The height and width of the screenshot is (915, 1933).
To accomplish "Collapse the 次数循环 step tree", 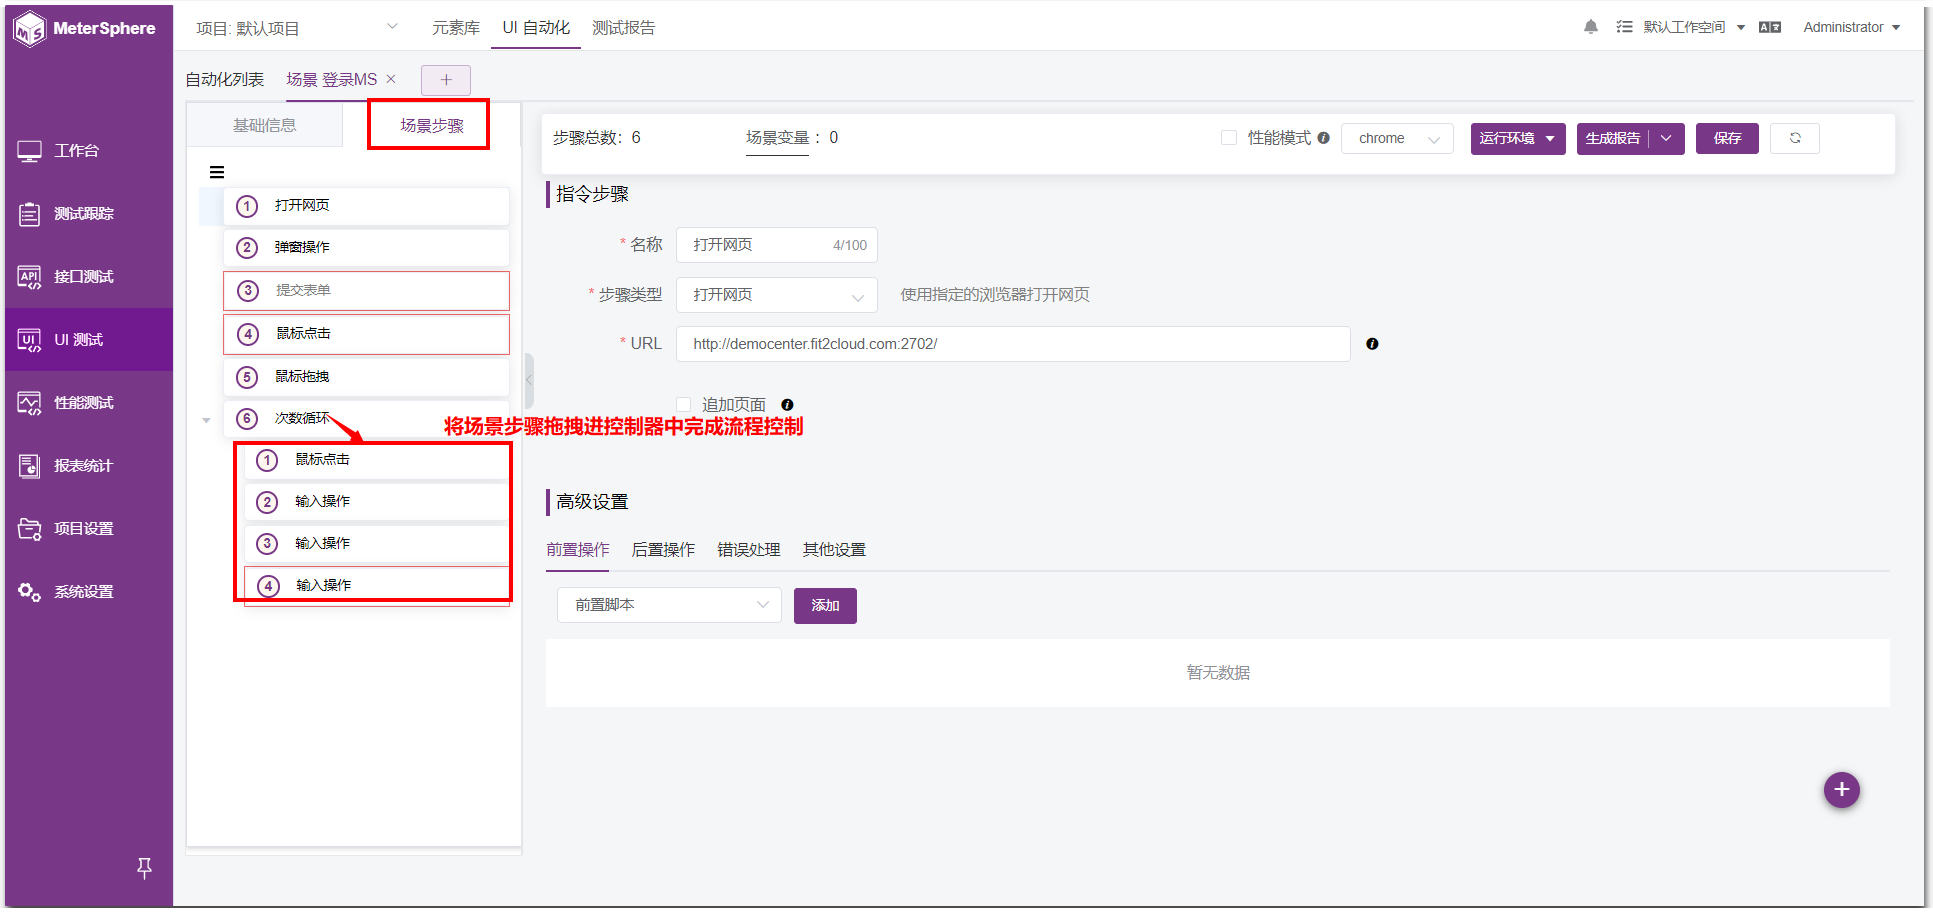I will click(x=206, y=420).
